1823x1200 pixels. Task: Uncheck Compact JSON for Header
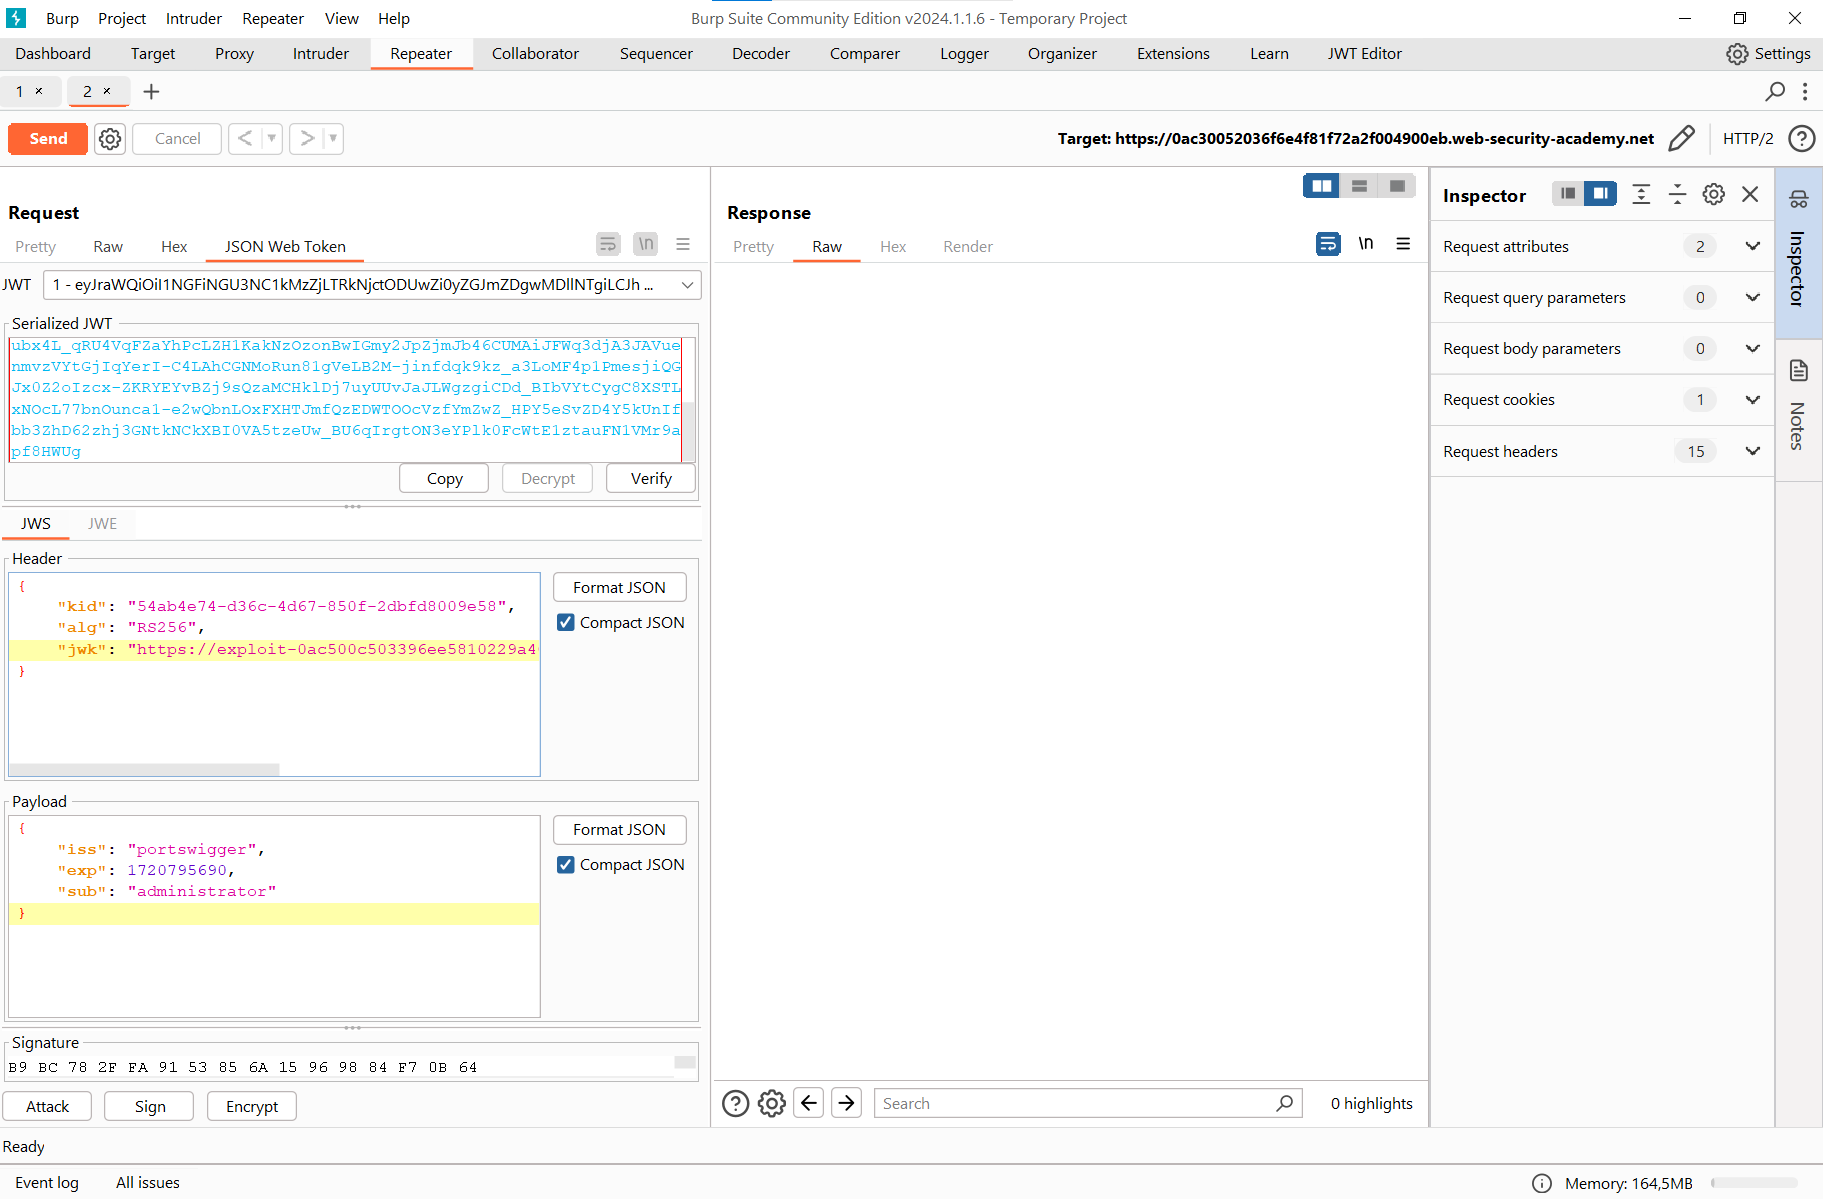coord(566,622)
